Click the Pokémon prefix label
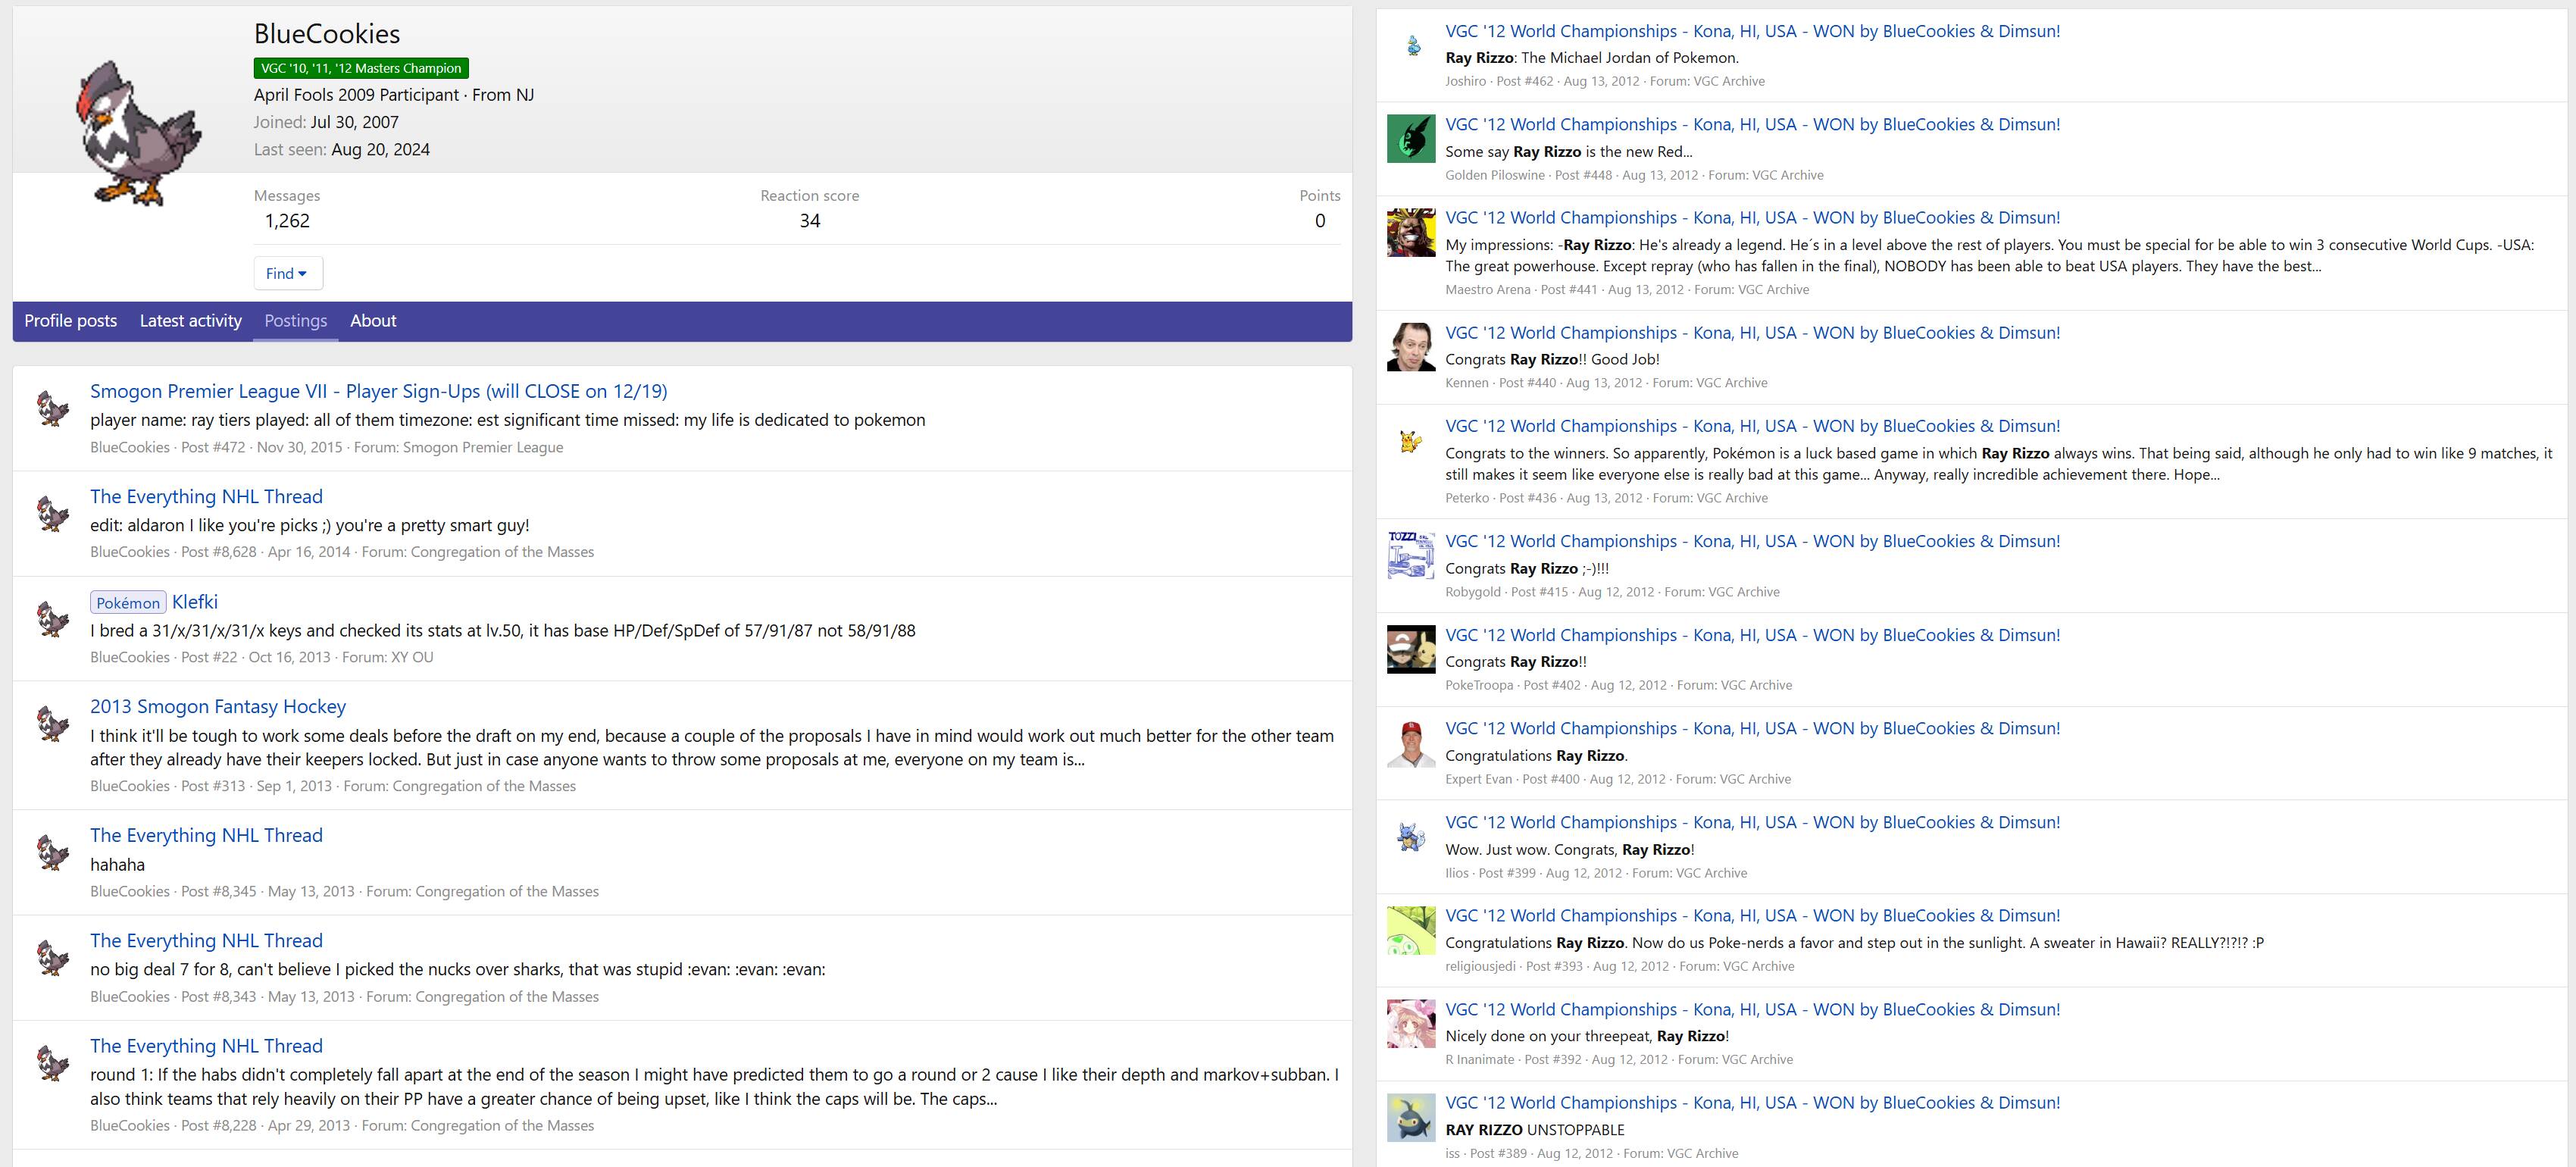 (x=128, y=603)
